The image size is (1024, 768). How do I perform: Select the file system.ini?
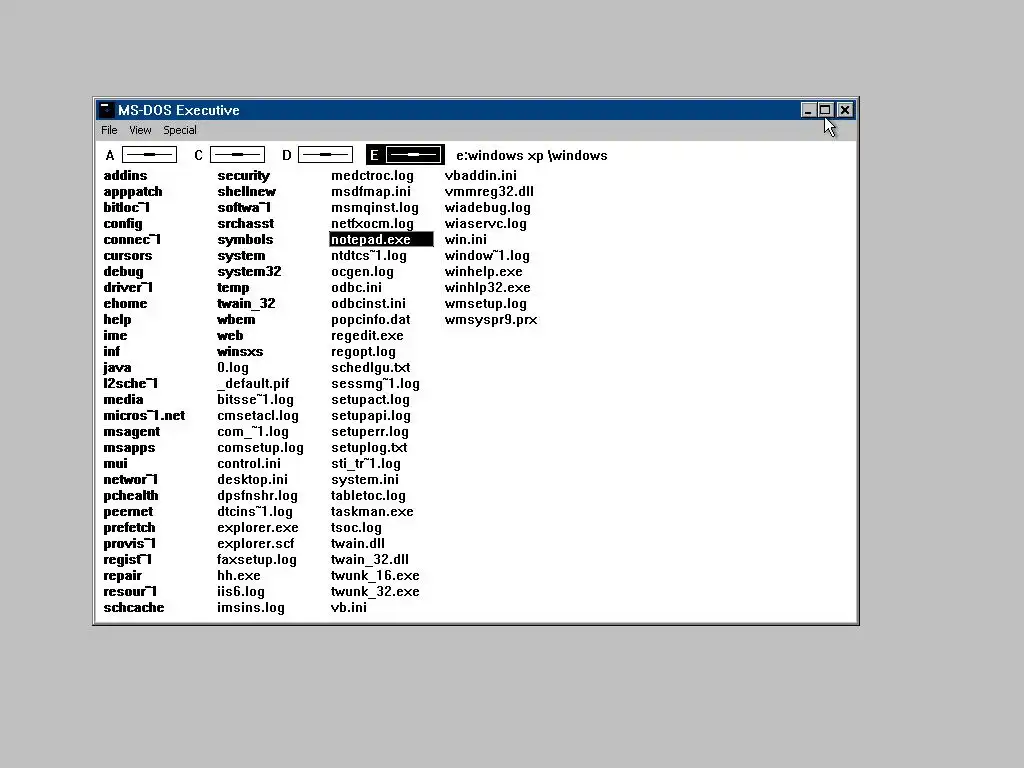point(364,479)
